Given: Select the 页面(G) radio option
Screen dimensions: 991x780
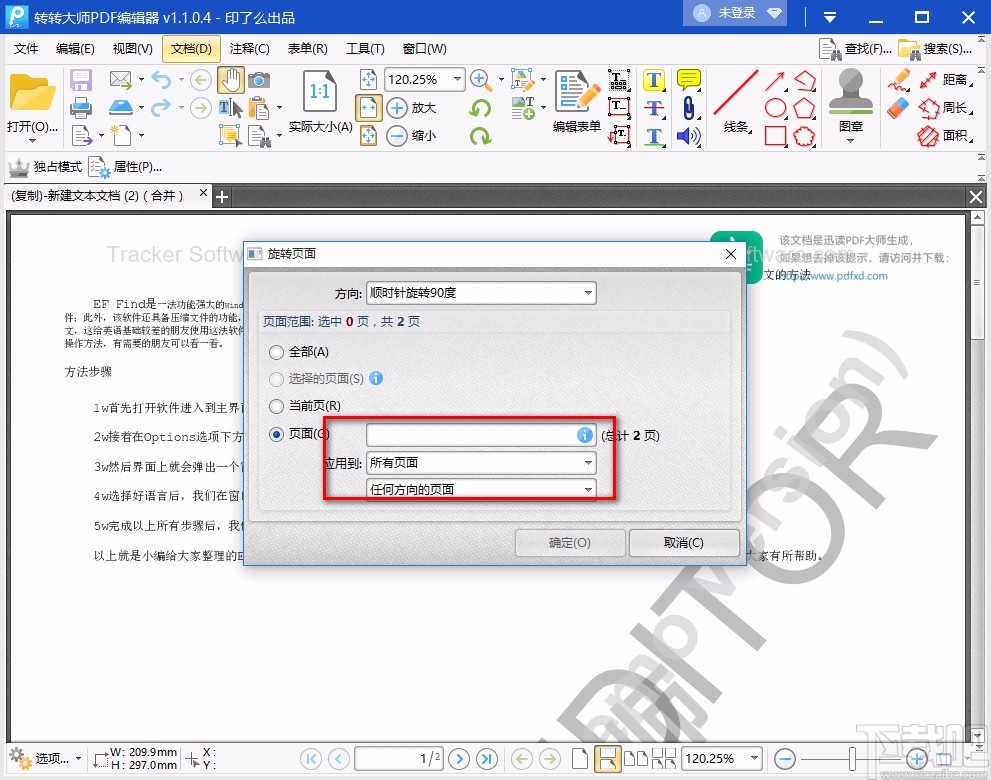Looking at the screenshot, I should click(276, 434).
